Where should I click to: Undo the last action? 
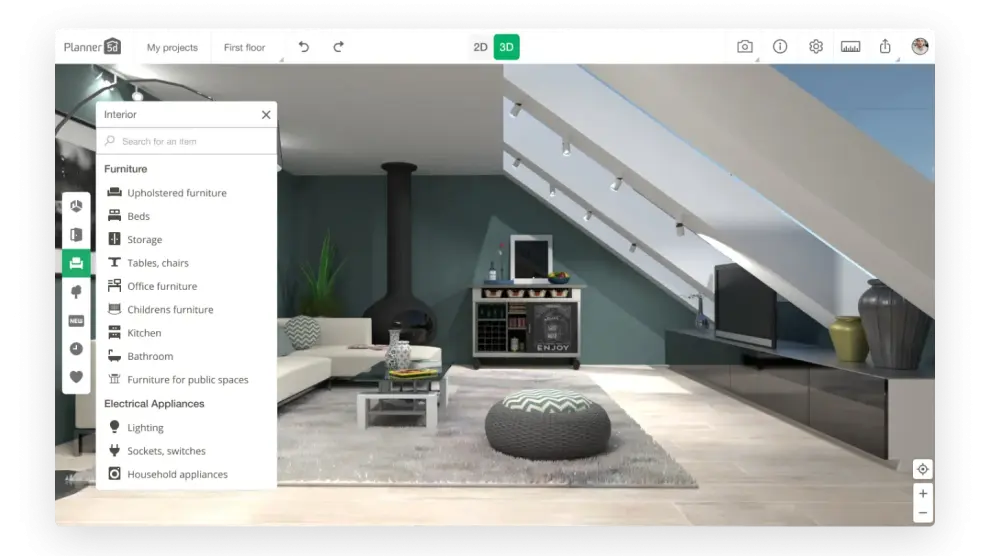(304, 47)
